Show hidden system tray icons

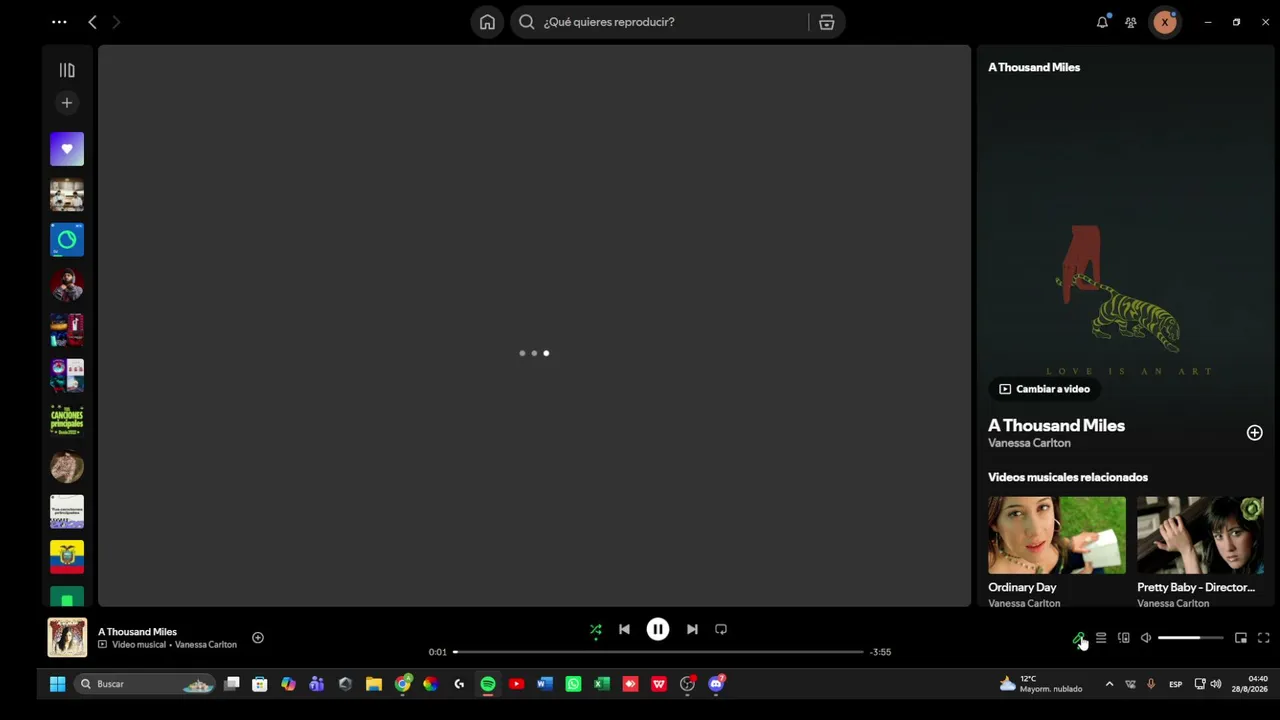(x=1109, y=684)
